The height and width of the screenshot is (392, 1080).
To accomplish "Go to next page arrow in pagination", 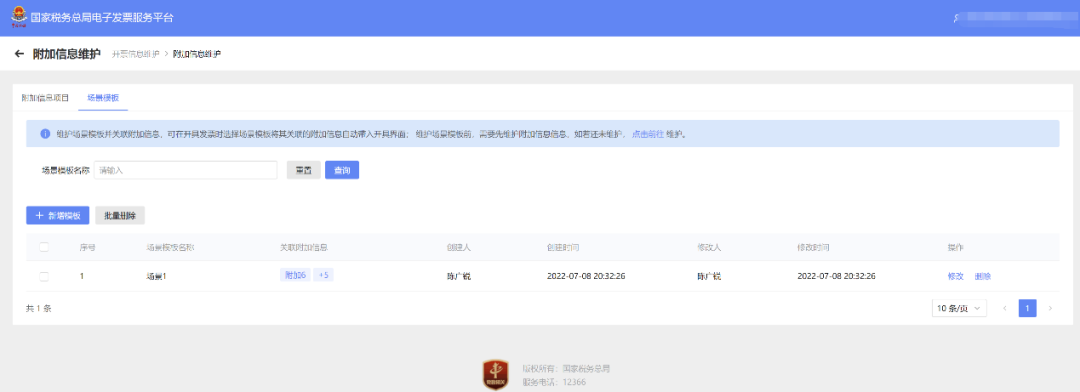I will click(x=1050, y=308).
